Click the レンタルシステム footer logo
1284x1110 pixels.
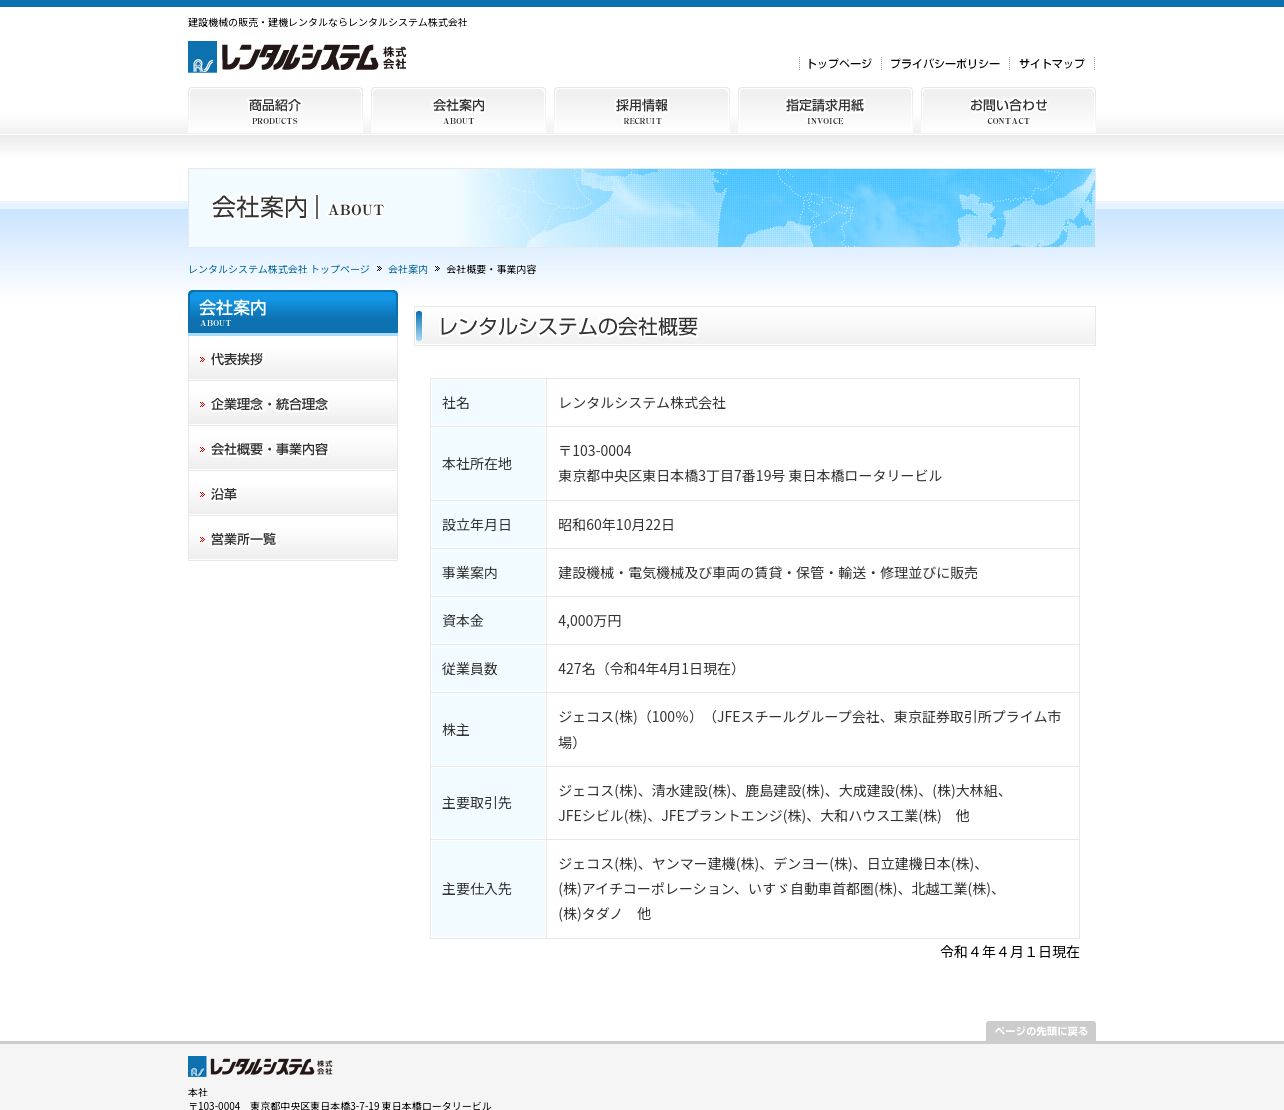[260, 1066]
